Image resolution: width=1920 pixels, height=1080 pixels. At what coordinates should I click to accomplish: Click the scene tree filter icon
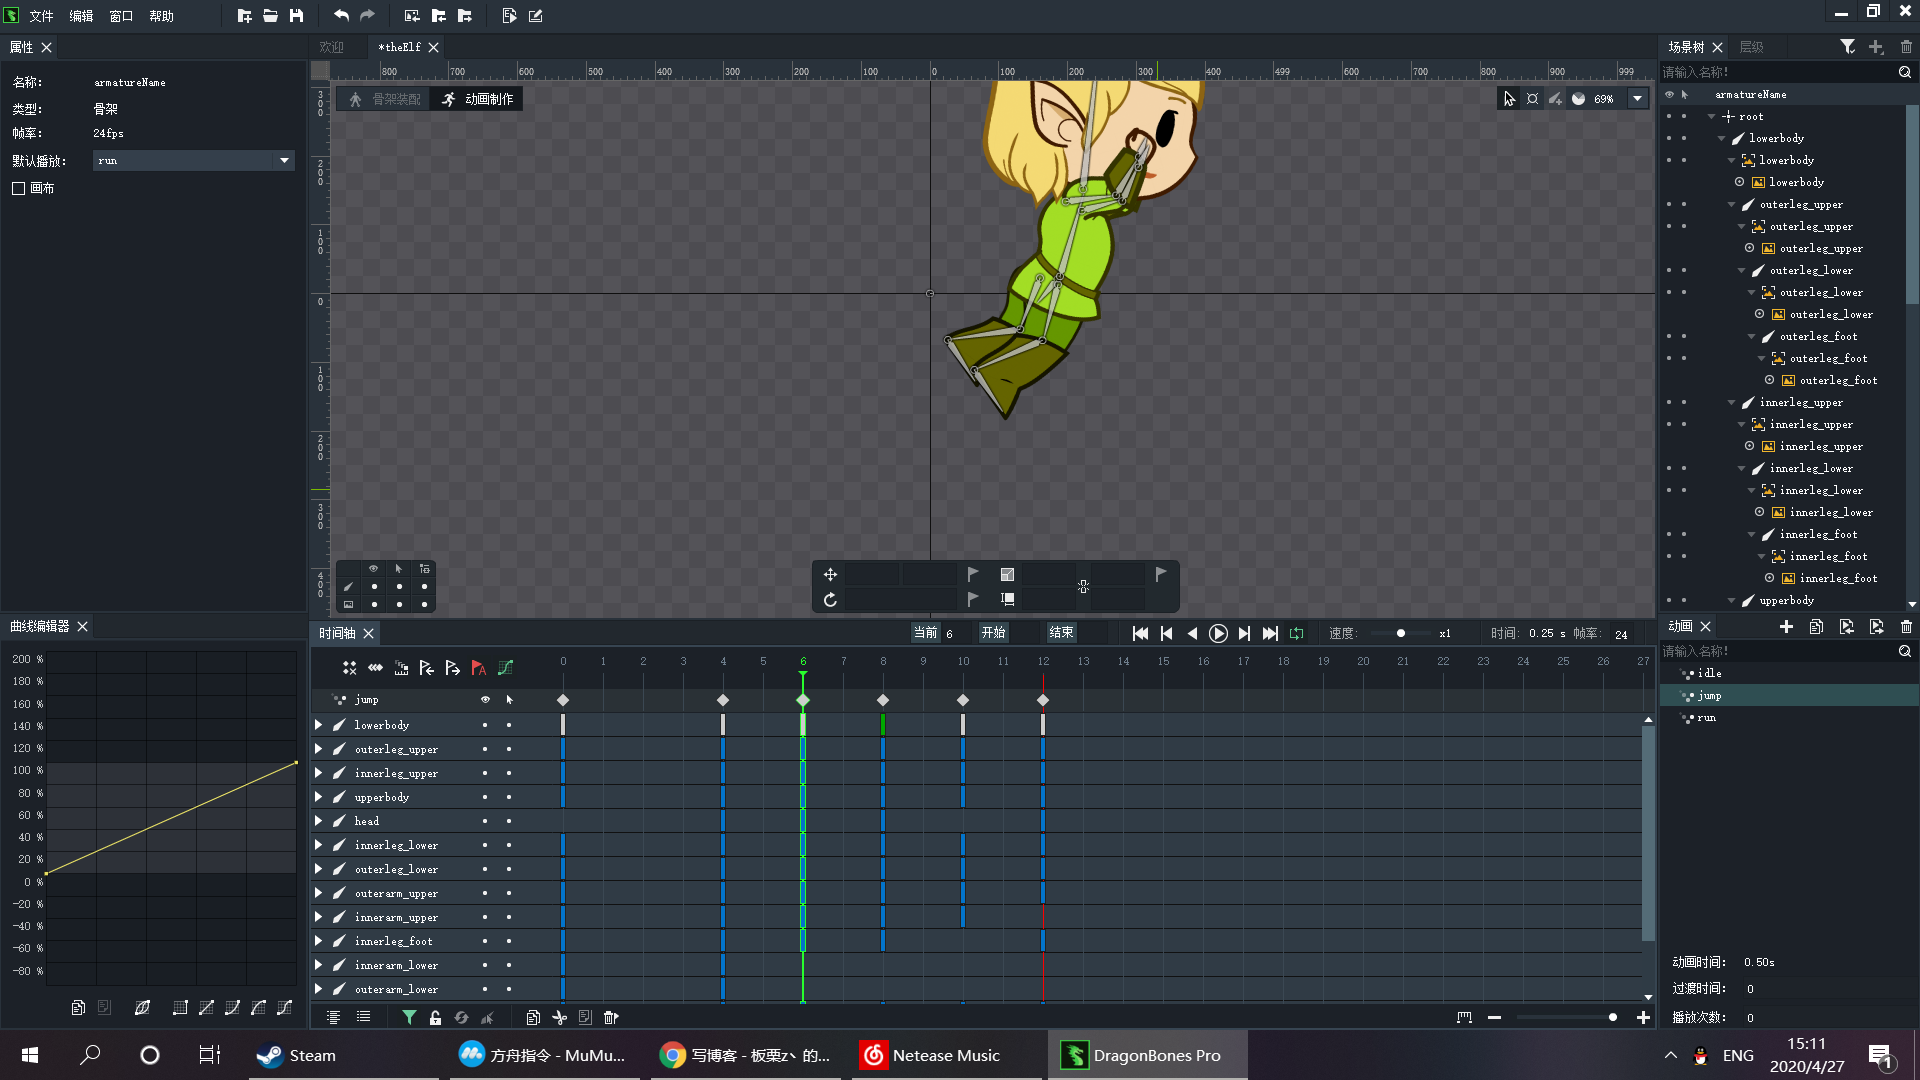coord(1847,47)
